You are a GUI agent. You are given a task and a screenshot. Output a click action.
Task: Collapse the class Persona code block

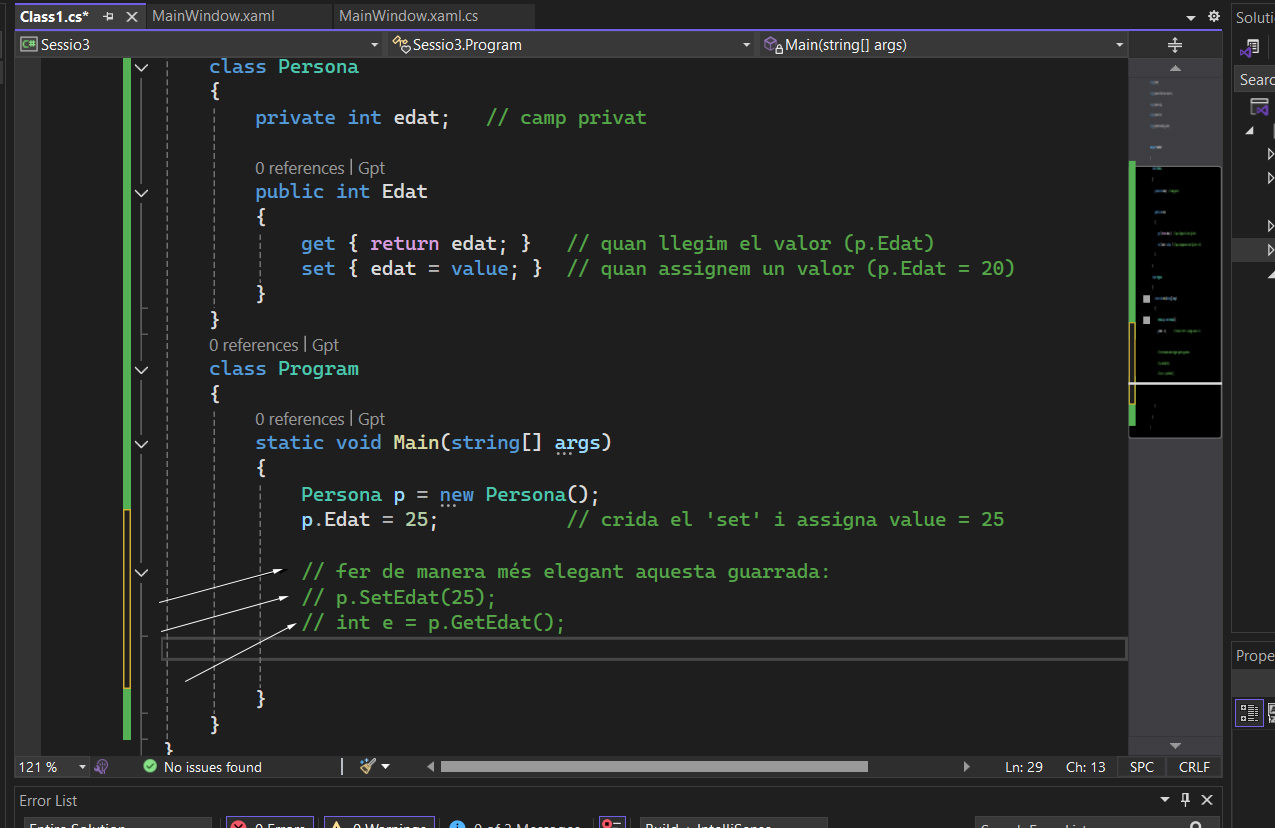[141, 67]
